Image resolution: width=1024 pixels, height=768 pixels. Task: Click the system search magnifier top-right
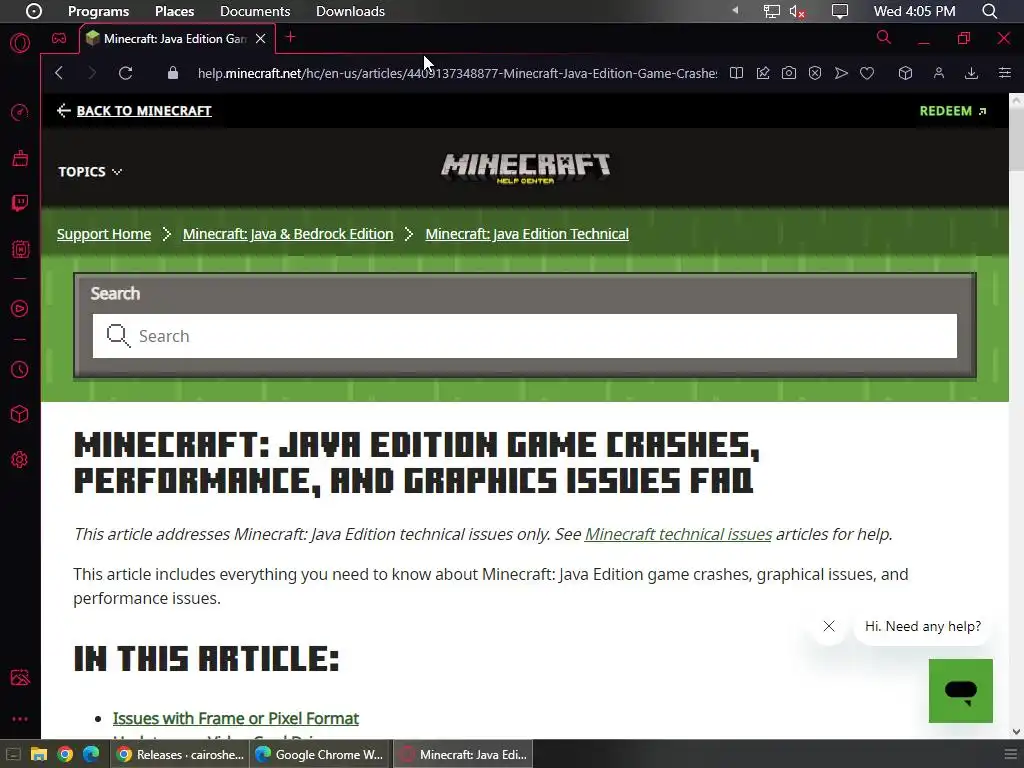989,11
